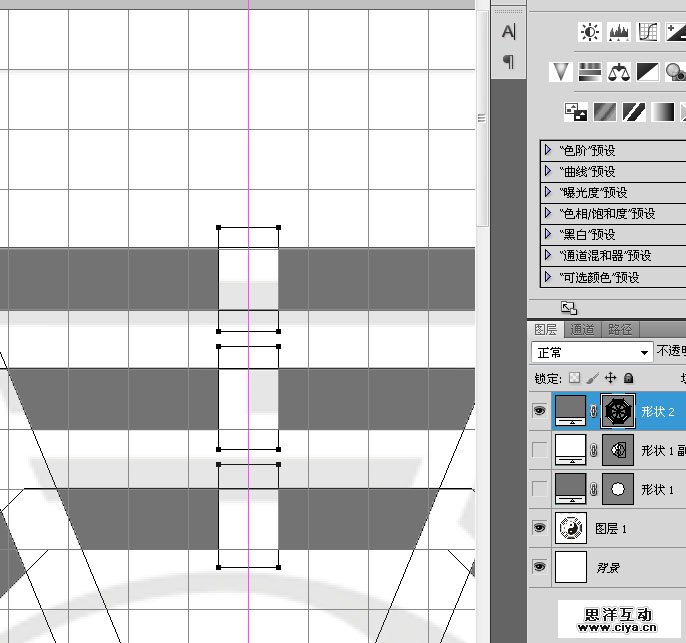Enable lock position for the layer
The image size is (686, 643).
click(610, 379)
